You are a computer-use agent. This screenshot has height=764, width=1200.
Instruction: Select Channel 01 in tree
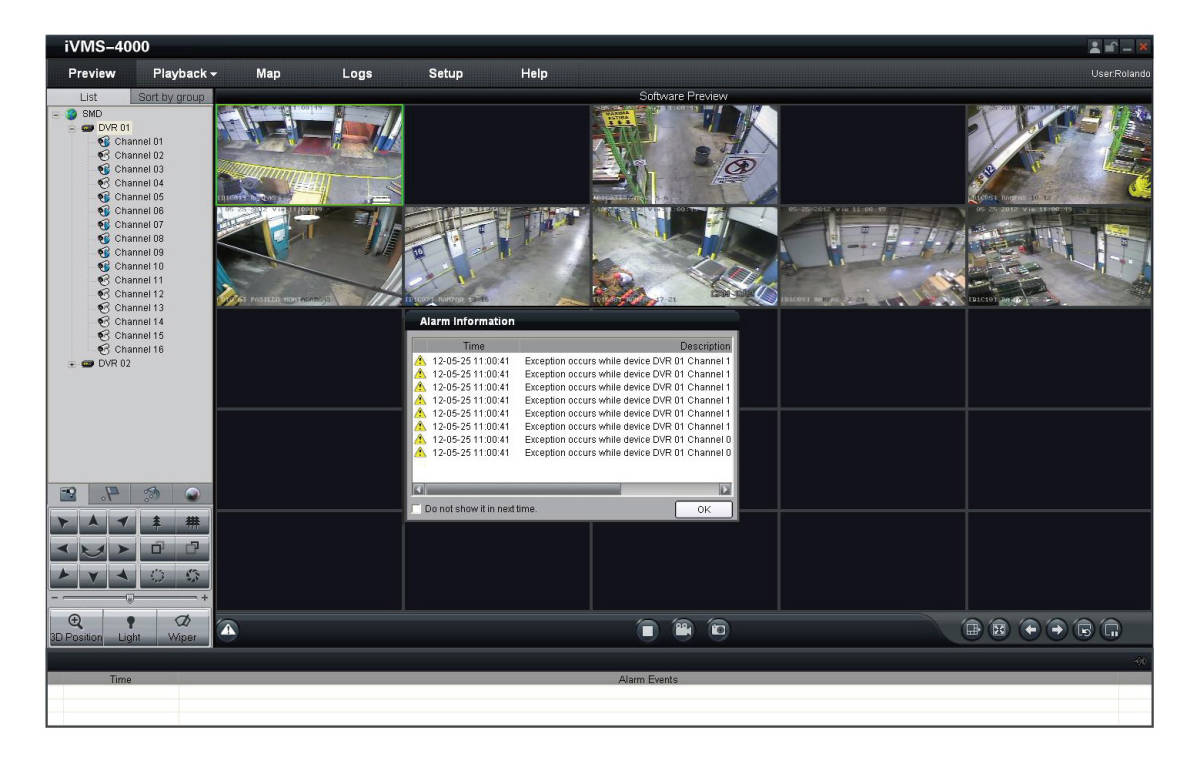click(139, 142)
